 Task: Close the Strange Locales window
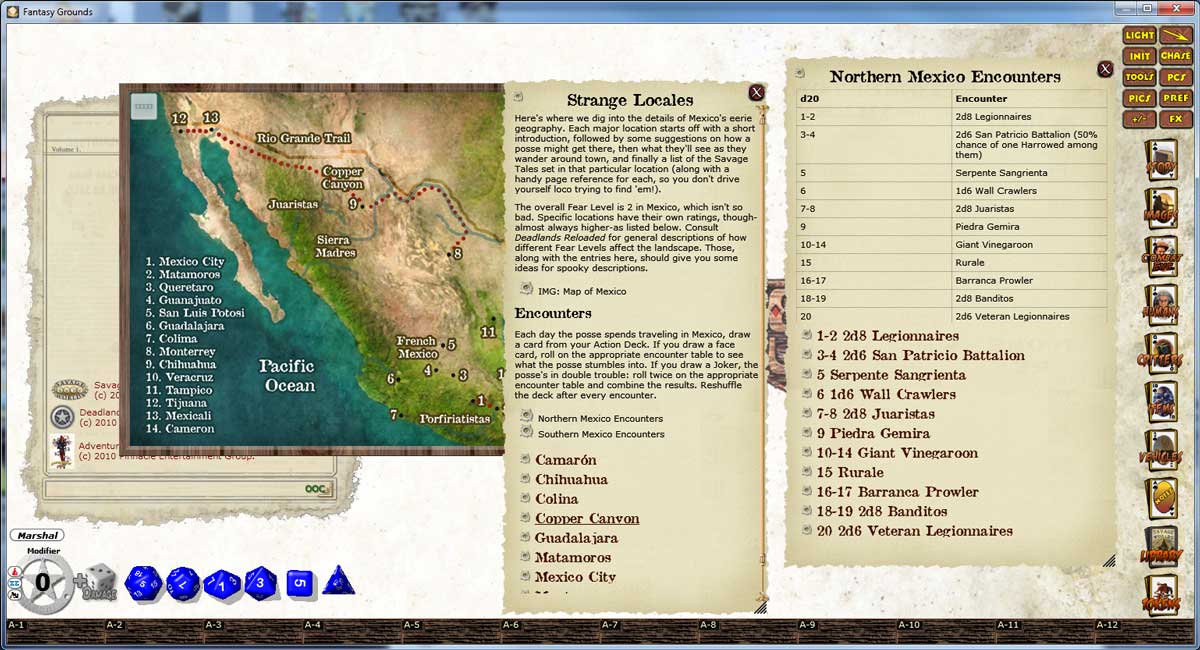(756, 93)
